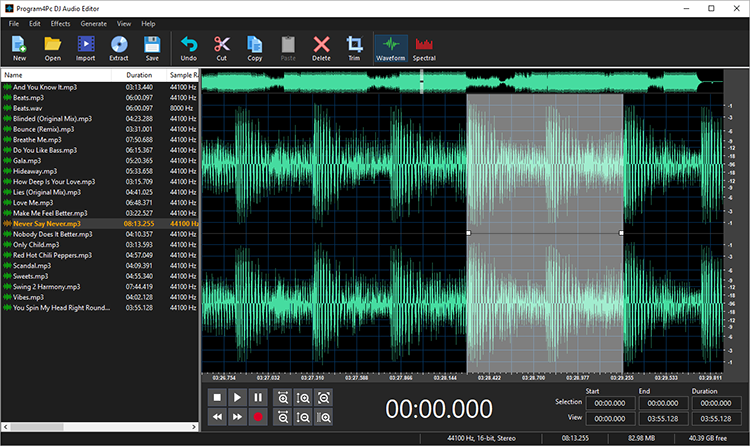
Task: Start recording with the red Record button
Action: 258,417
